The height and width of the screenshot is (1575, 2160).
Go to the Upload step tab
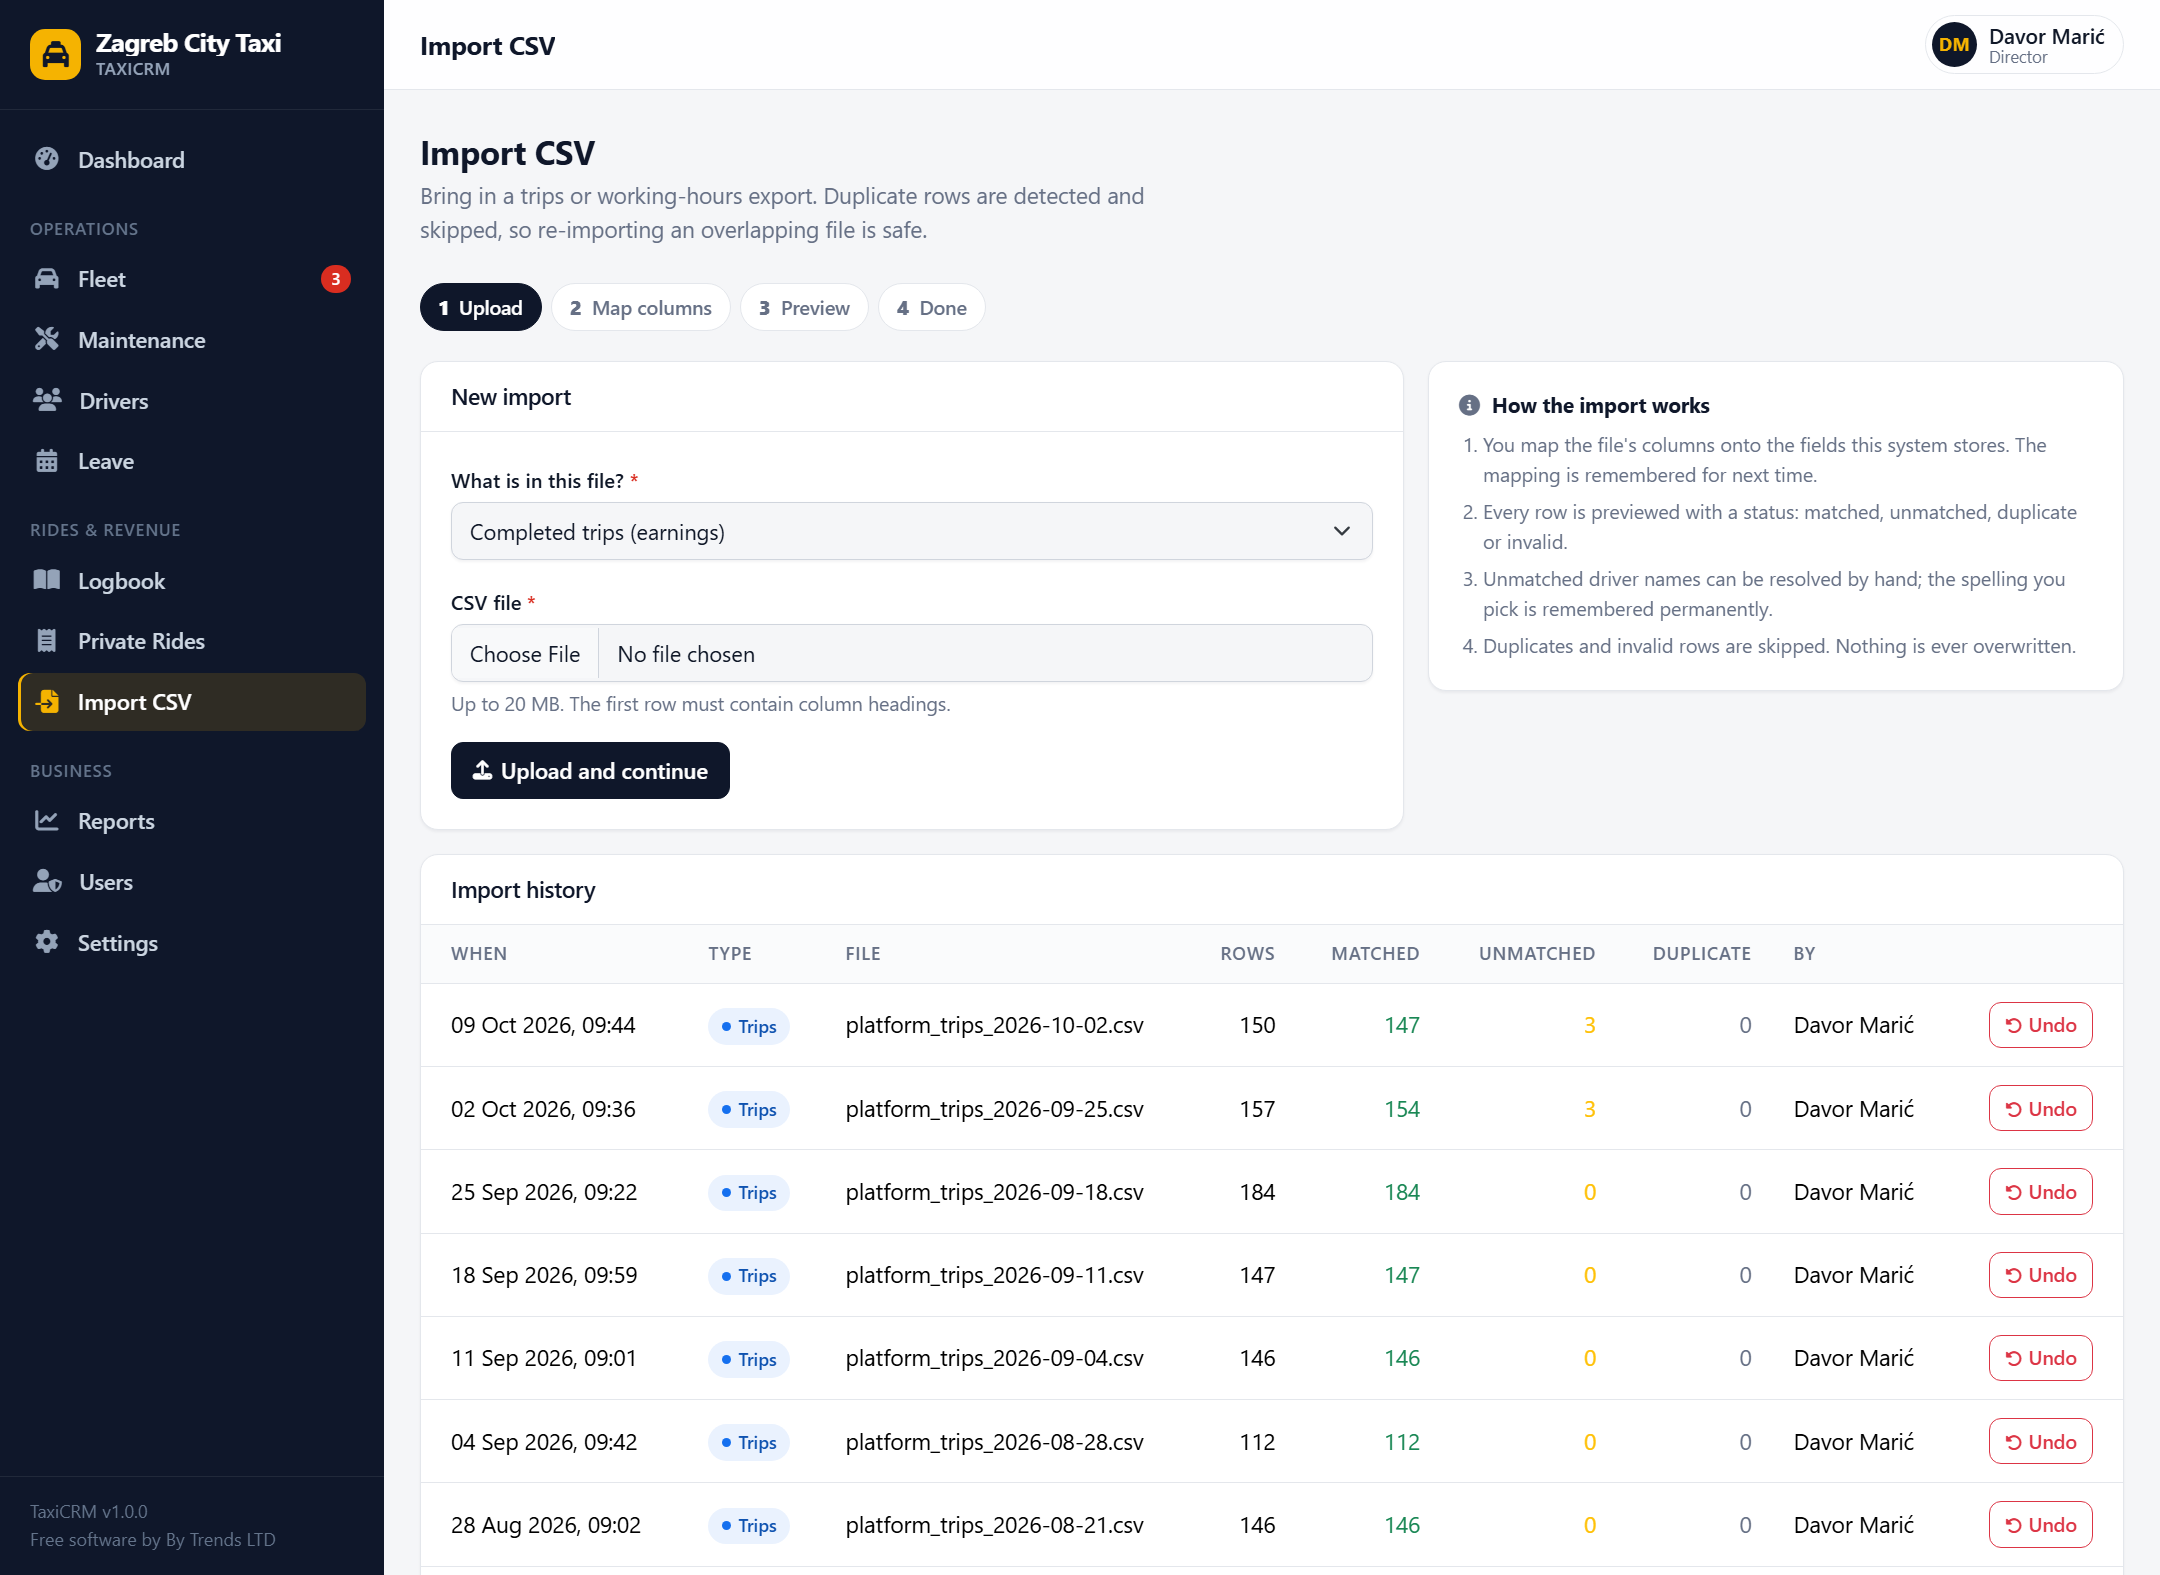pos(481,308)
